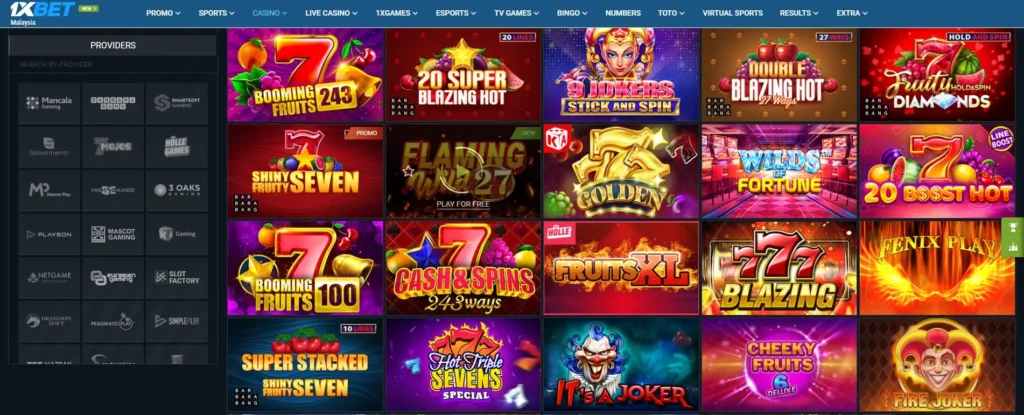Pick the Slot Factory provider tile
Viewport: 1024px width, 415px height.
tap(176, 277)
